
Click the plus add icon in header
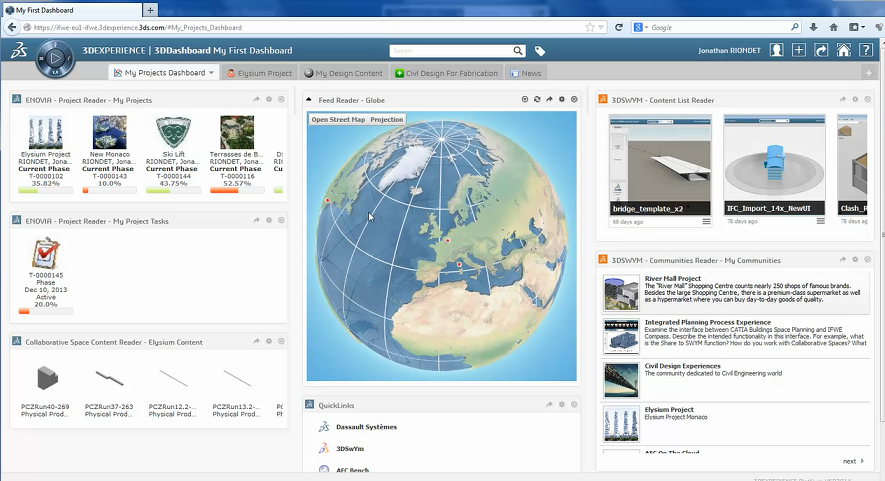tap(799, 50)
